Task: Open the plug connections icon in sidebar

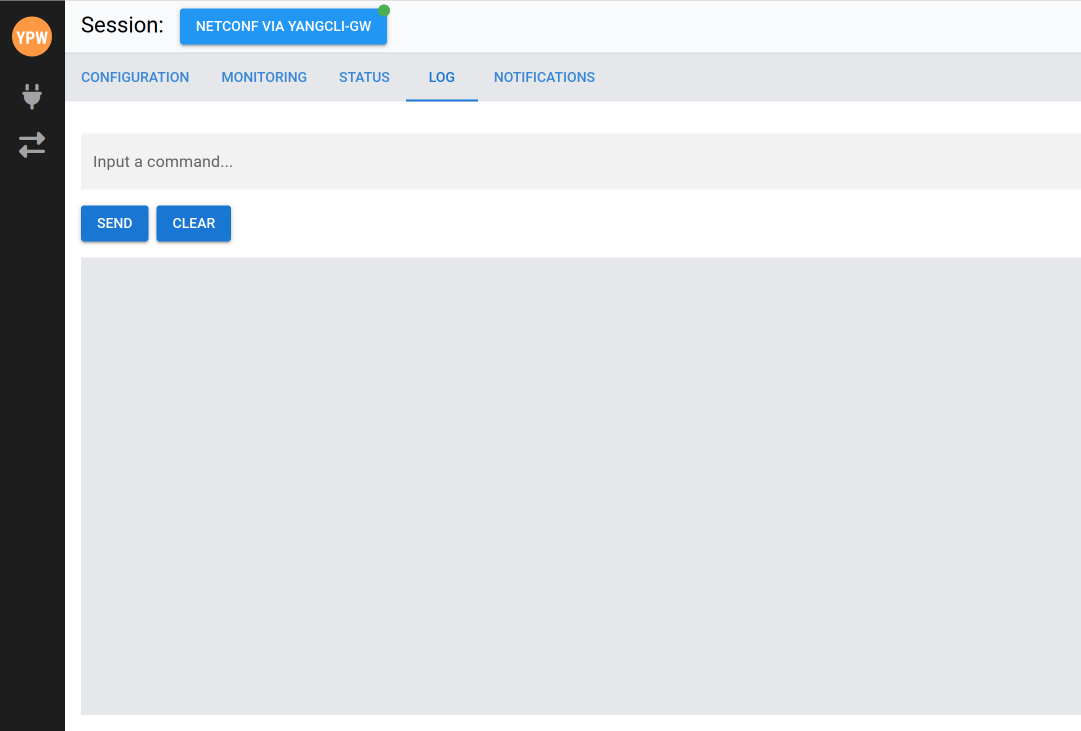Action: [32, 96]
